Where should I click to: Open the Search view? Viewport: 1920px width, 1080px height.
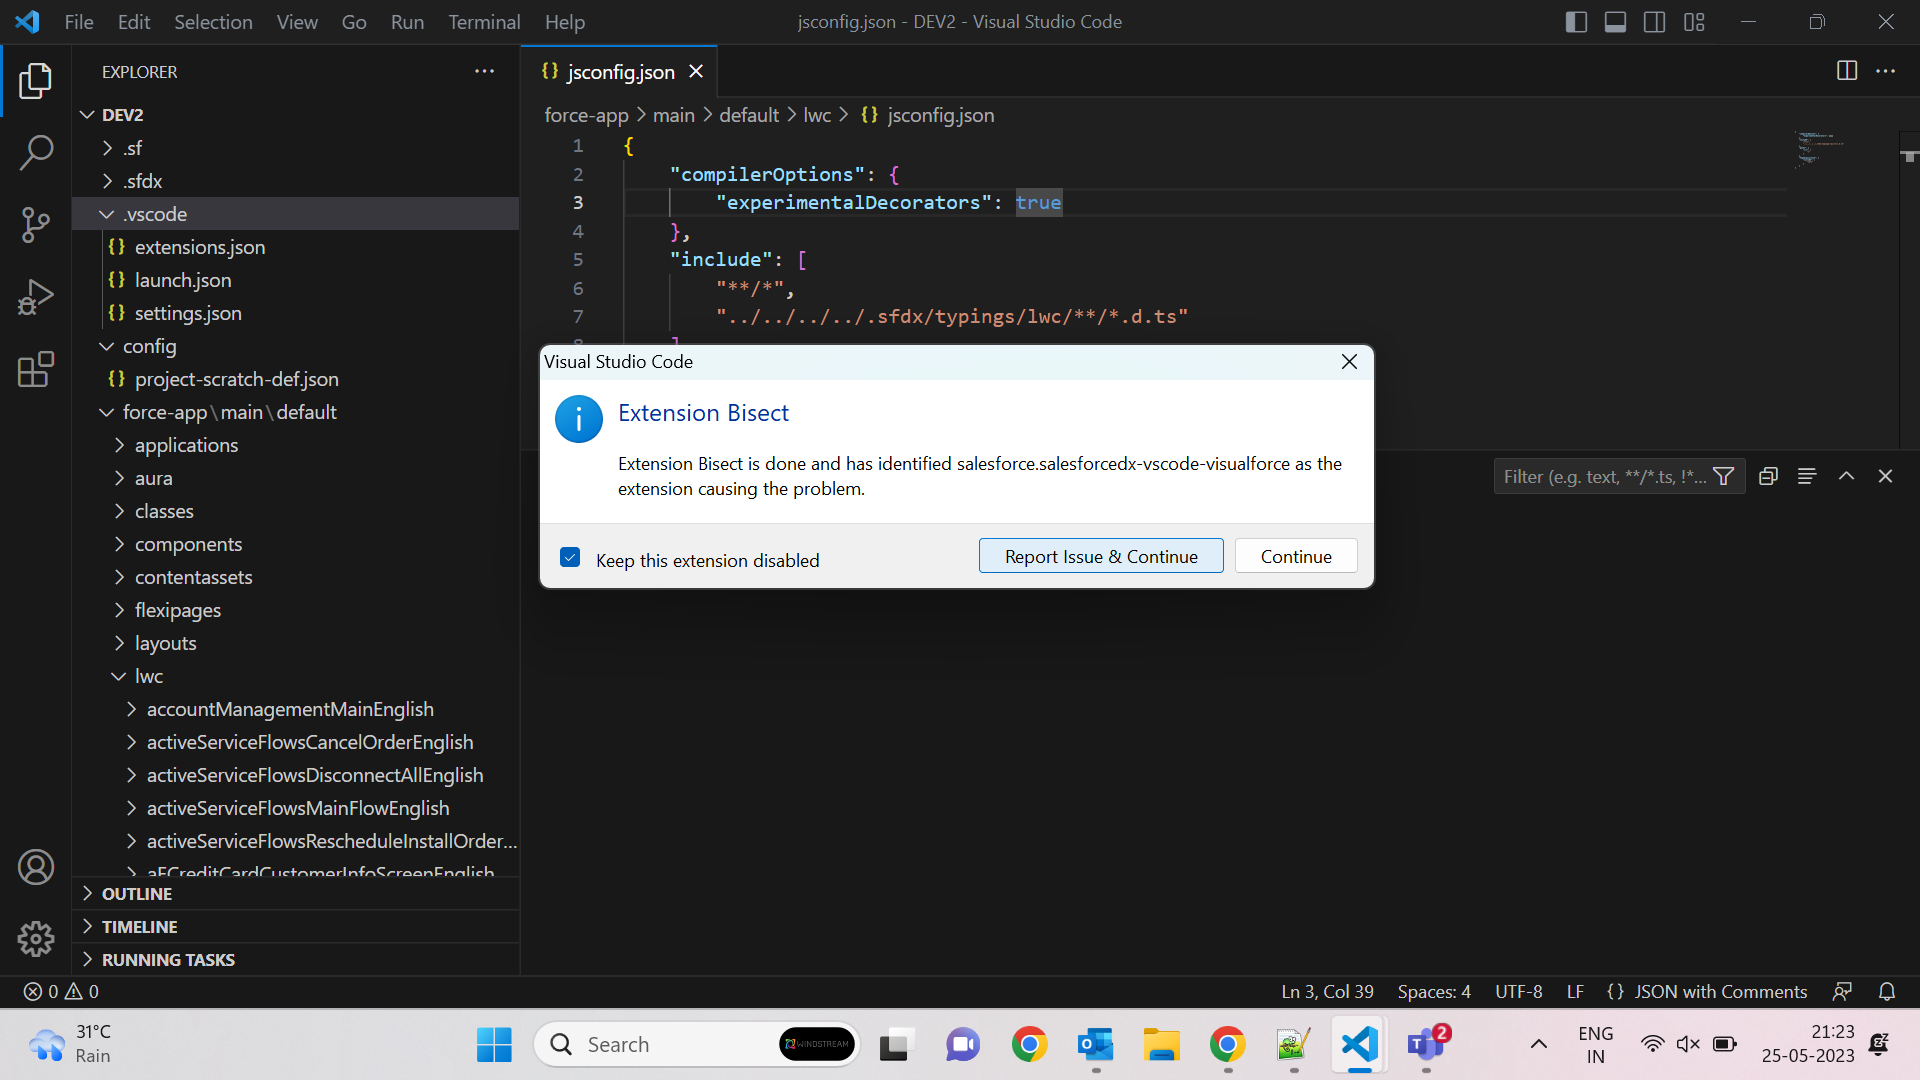click(36, 152)
